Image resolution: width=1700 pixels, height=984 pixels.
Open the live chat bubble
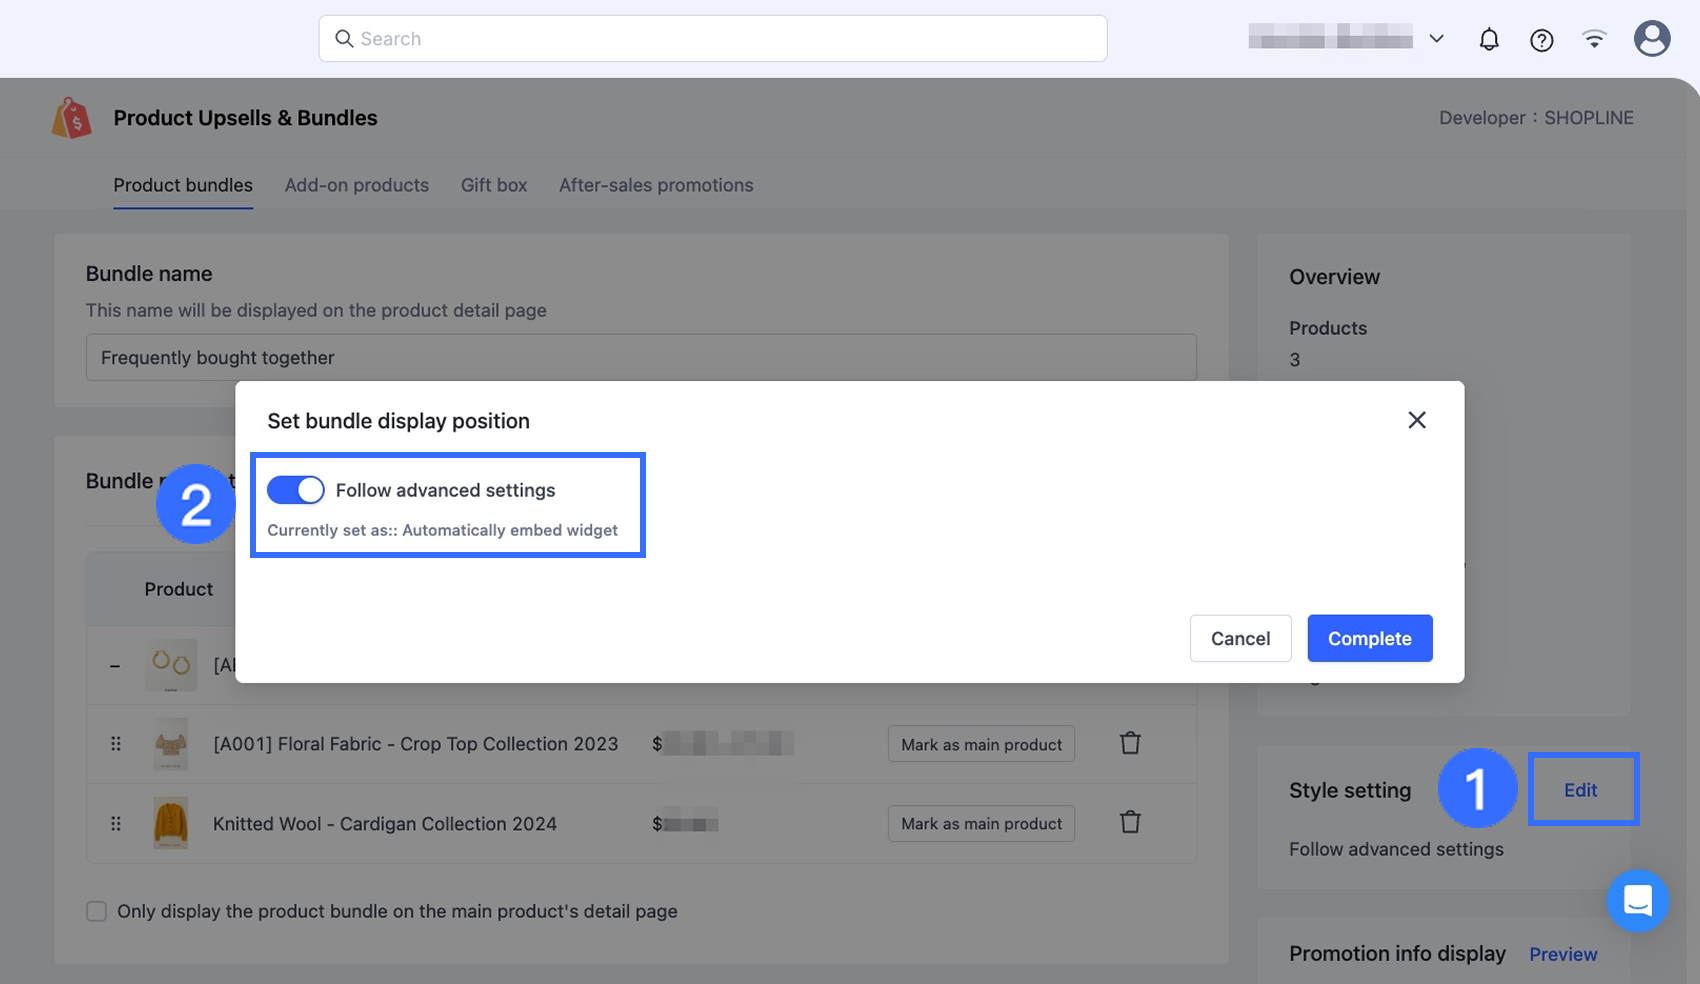click(x=1638, y=900)
